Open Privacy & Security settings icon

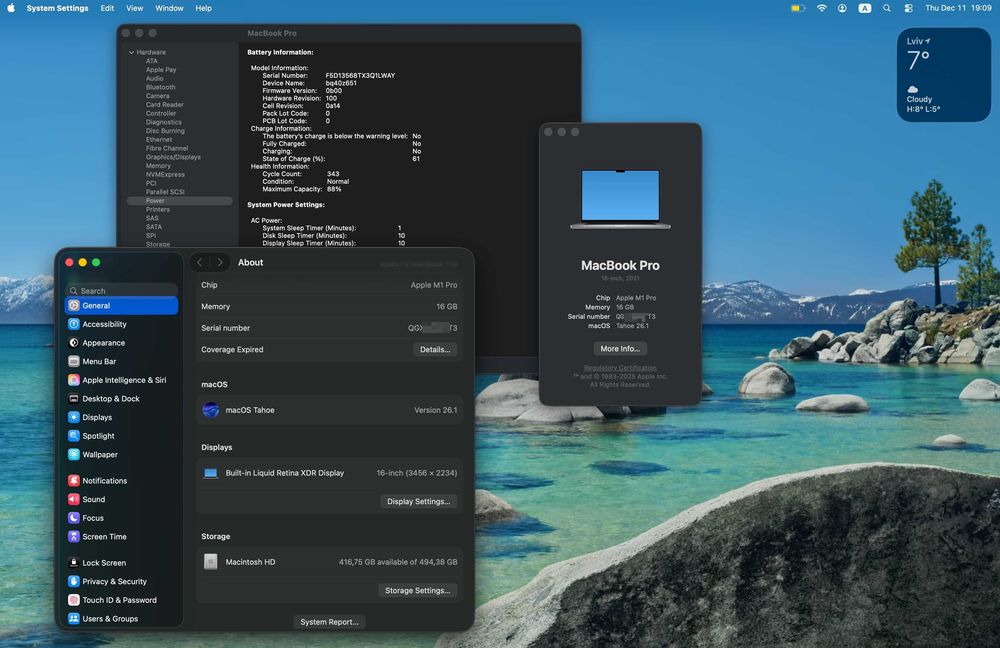pyautogui.click(x=74, y=581)
